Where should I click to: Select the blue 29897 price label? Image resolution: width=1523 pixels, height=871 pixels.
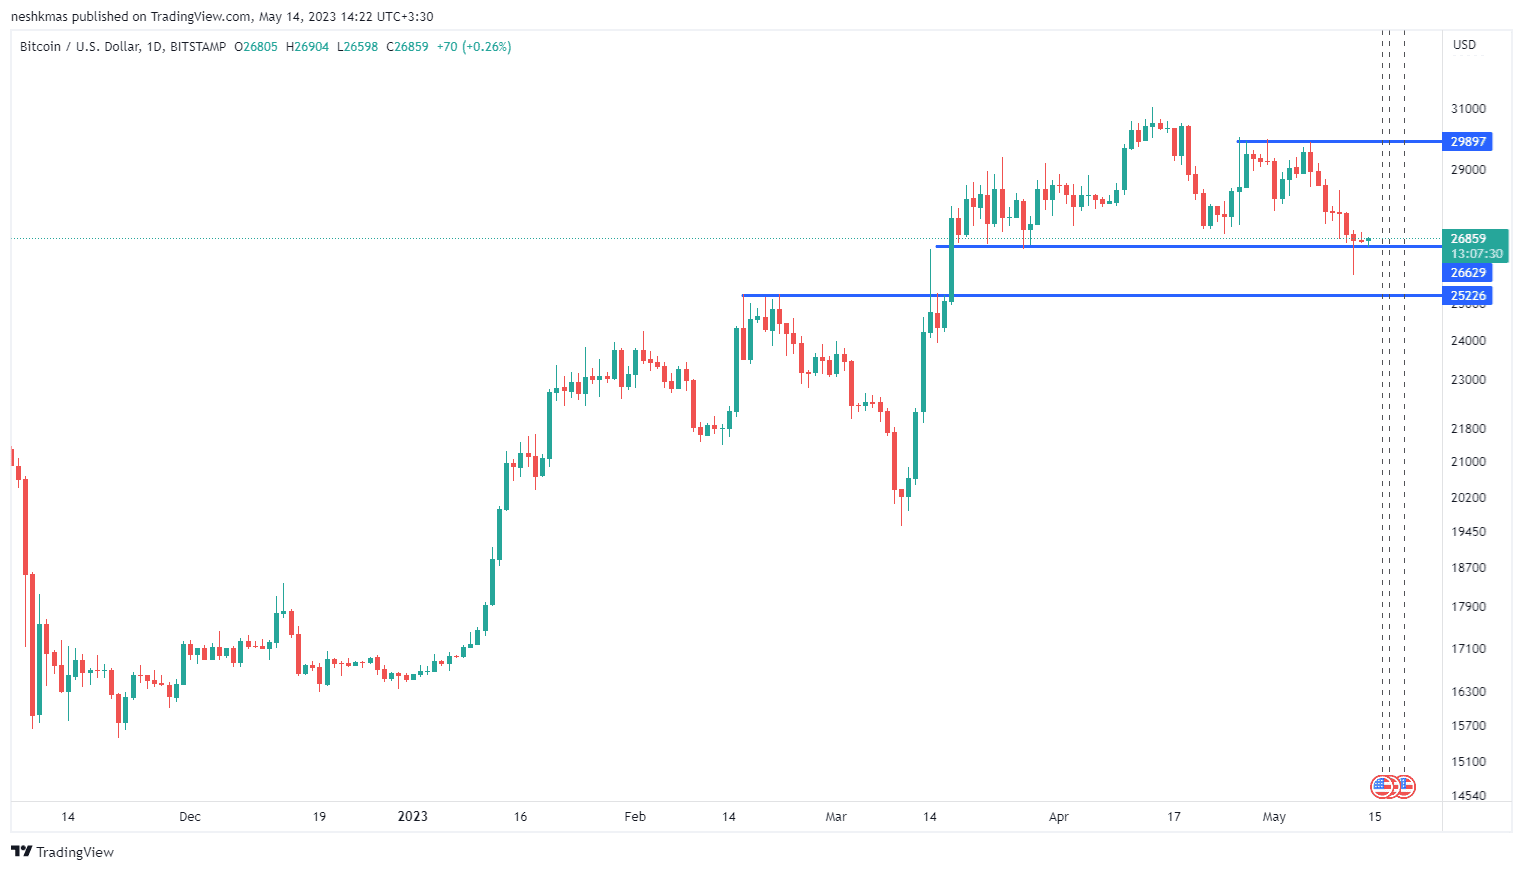(1468, 141)
